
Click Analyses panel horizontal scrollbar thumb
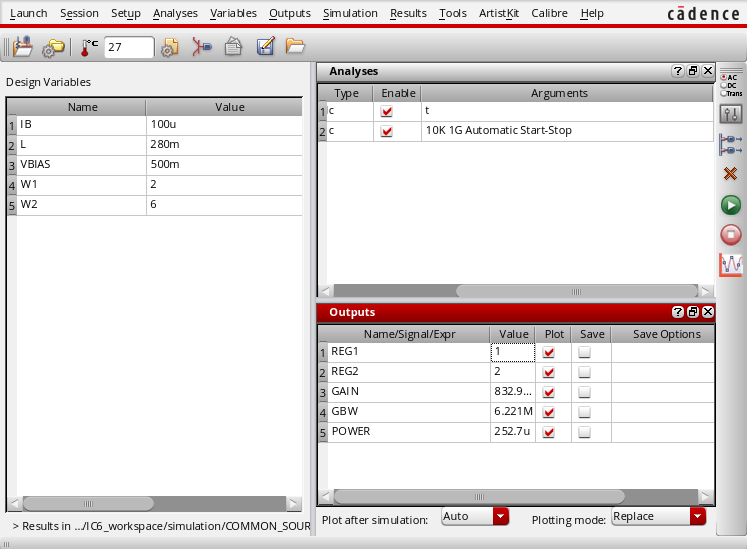[576, 291]
